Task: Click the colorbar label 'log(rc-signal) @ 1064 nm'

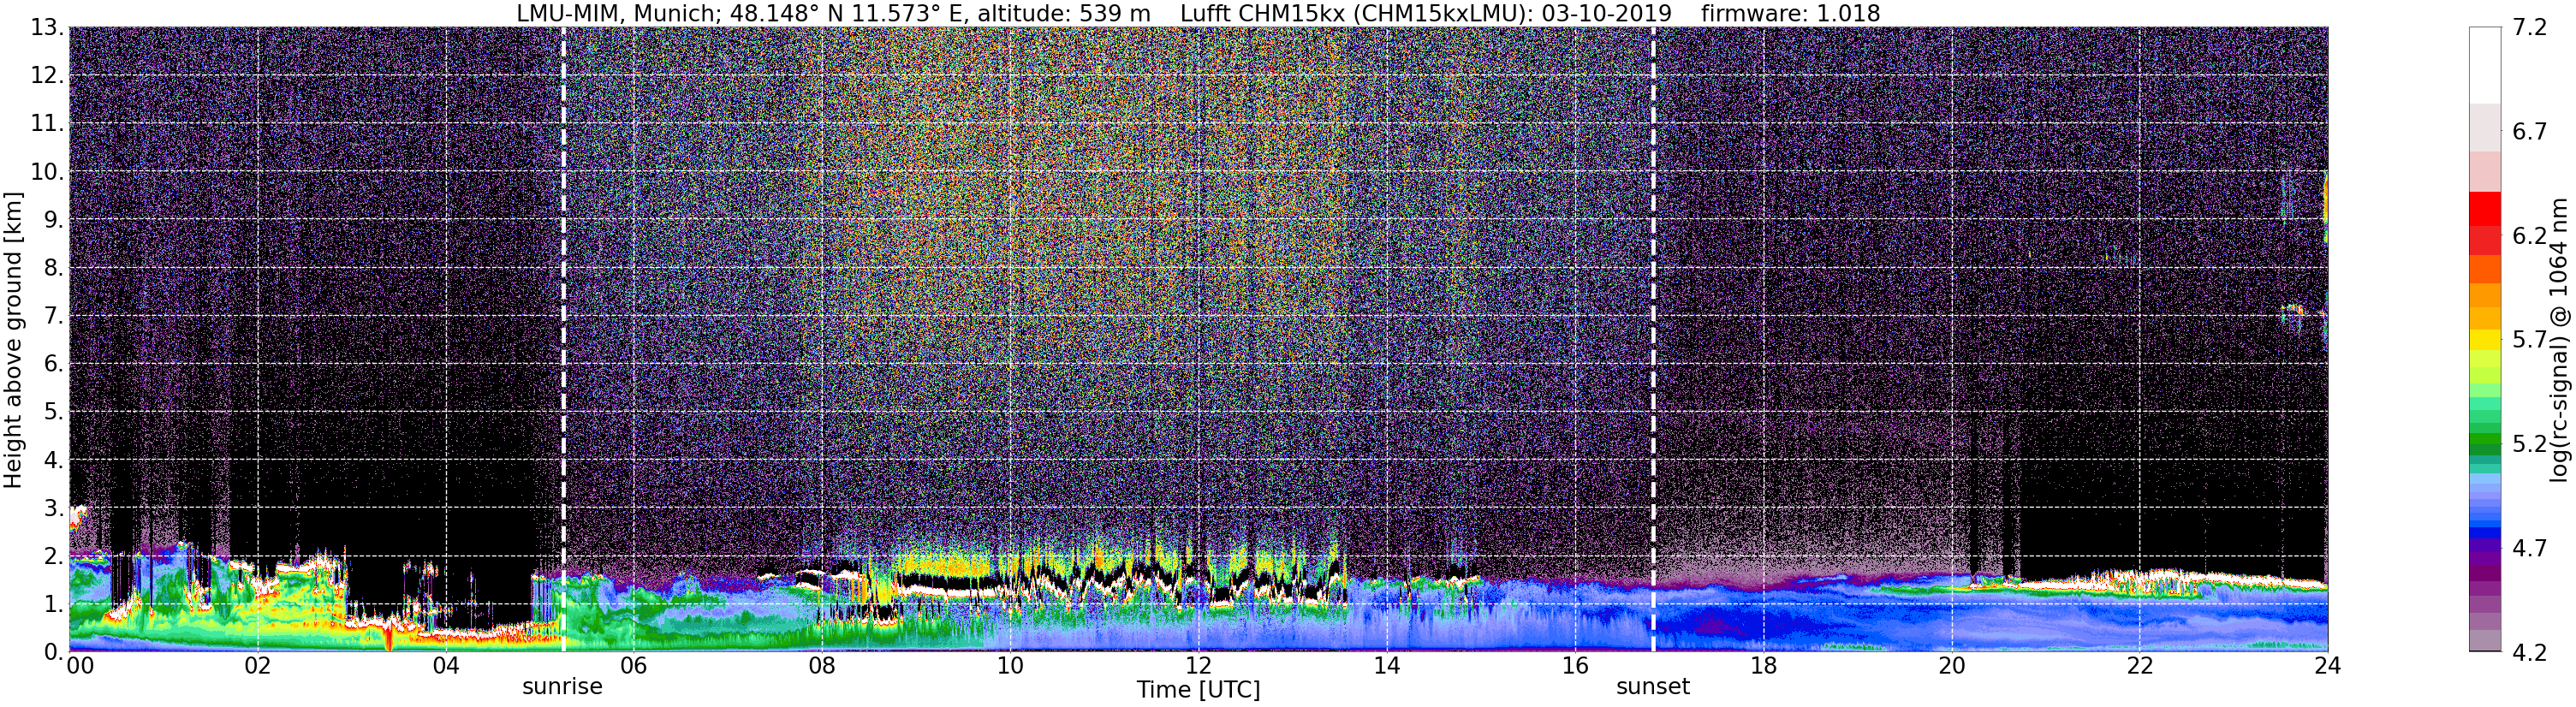Action: coord(2561,340)
